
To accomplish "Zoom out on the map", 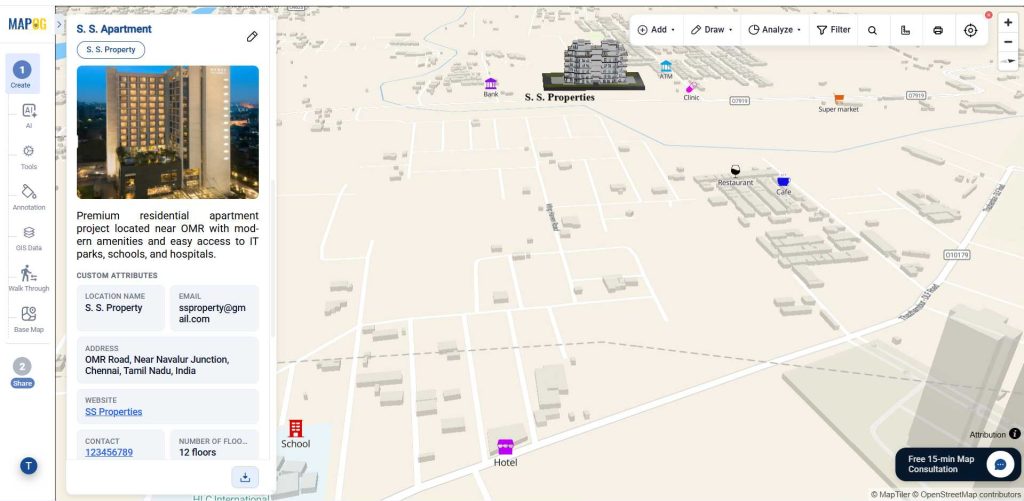I will point(1008,42).
